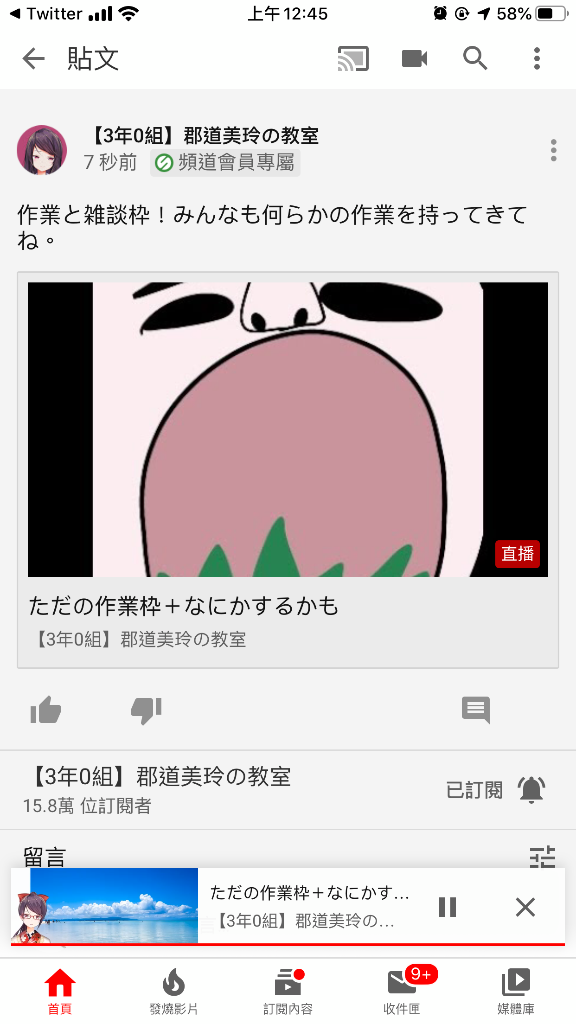Screen dimensions: 576x1024
Task: Tap the 已訂閱 subscribed button
Action: (x=475, y=790)
